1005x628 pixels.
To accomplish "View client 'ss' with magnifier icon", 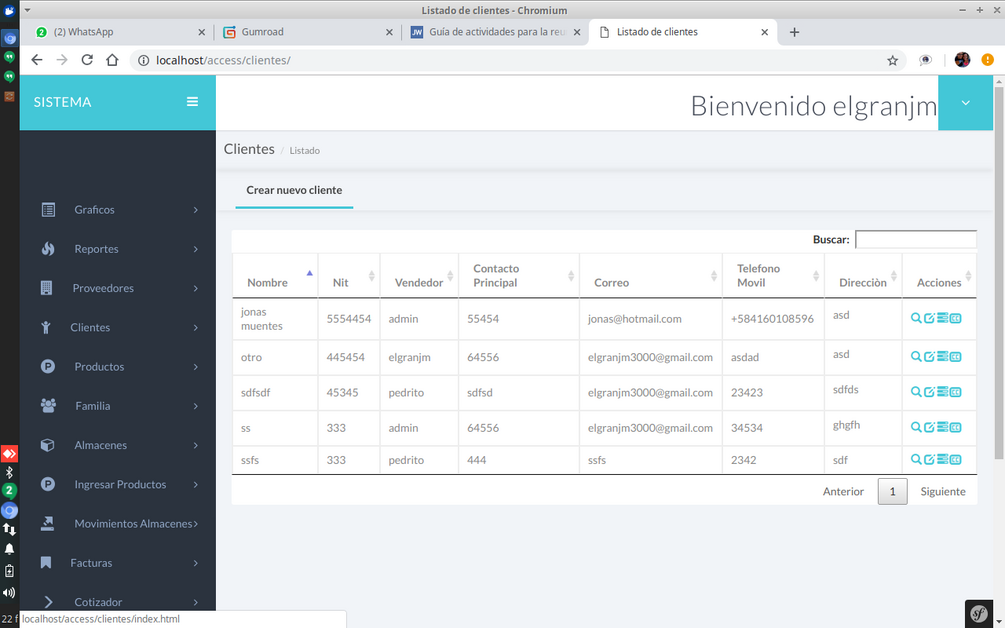I will coord(916,427).
